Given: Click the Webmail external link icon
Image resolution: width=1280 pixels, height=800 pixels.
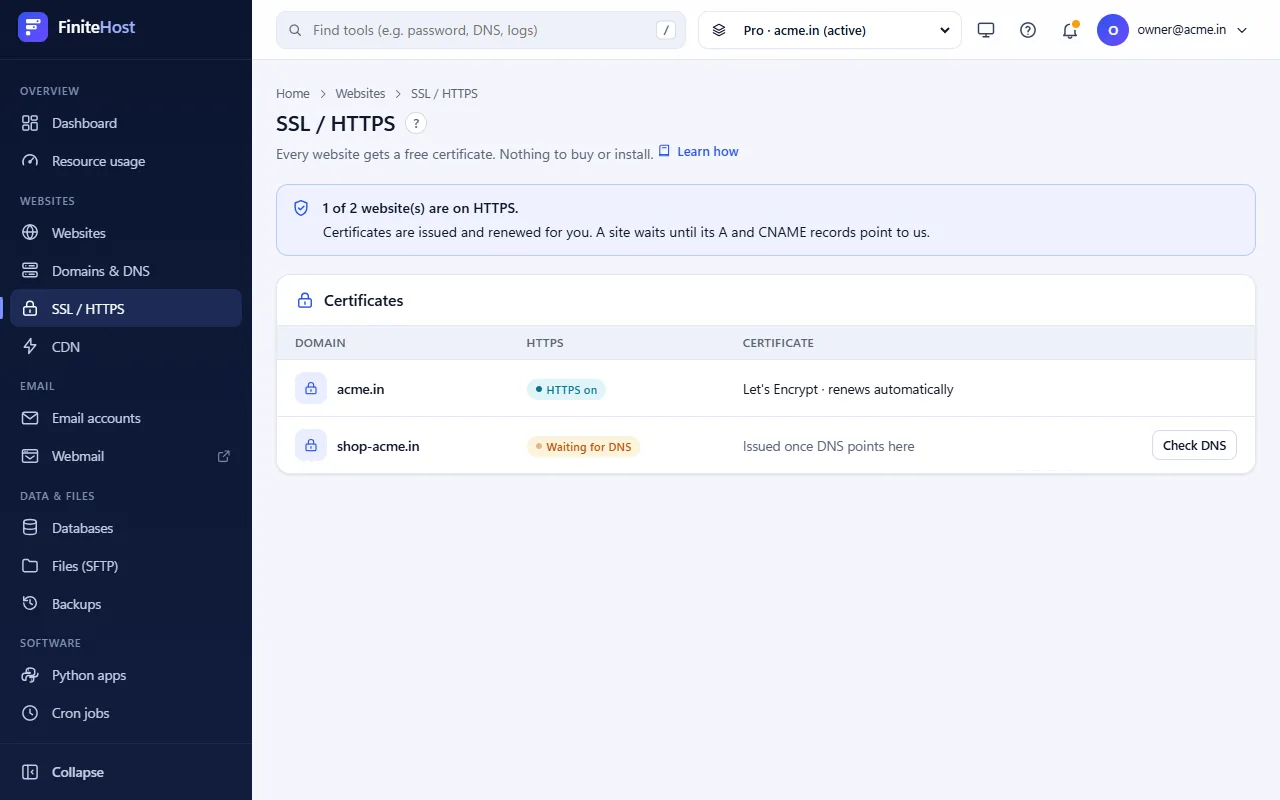Looking at the screenshot, I should [x=224, y=456].
